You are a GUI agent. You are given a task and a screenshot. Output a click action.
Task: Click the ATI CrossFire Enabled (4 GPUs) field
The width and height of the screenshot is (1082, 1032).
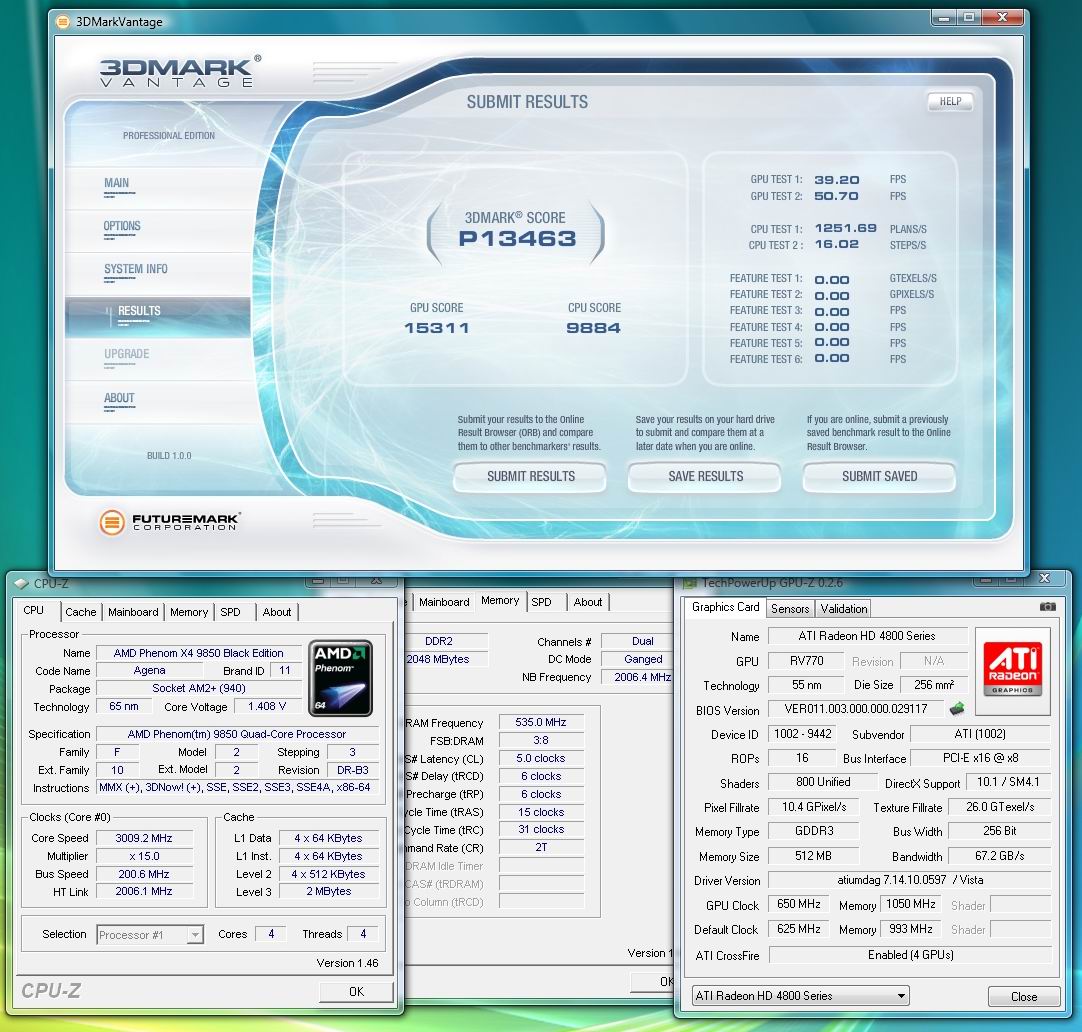pos(909,955)
